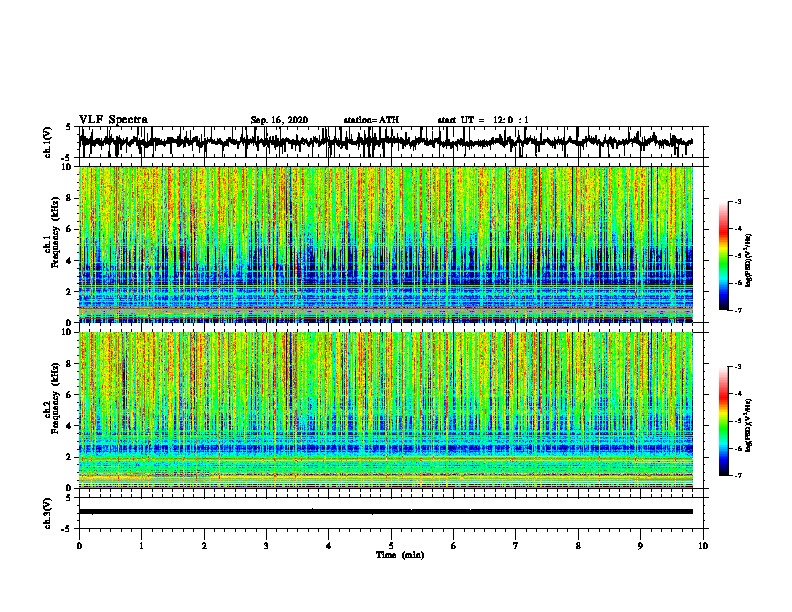Click time axis tick label "8"
The width and height of the screenshot is (792, 612).
(x=578, y=546)
